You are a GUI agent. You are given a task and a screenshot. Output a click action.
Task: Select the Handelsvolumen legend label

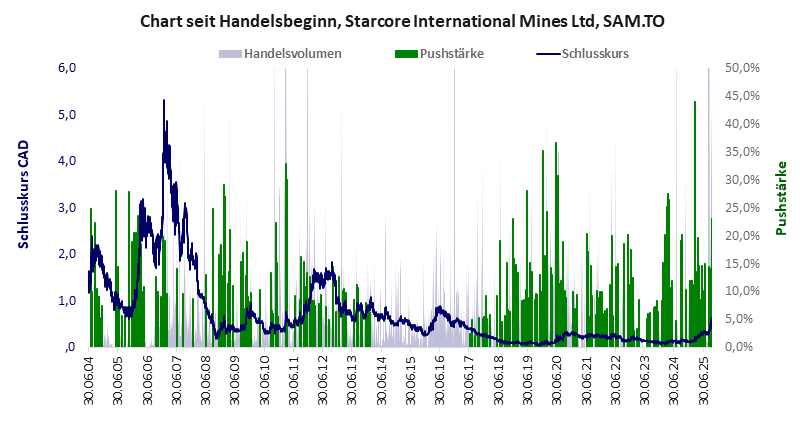(294, 54)
